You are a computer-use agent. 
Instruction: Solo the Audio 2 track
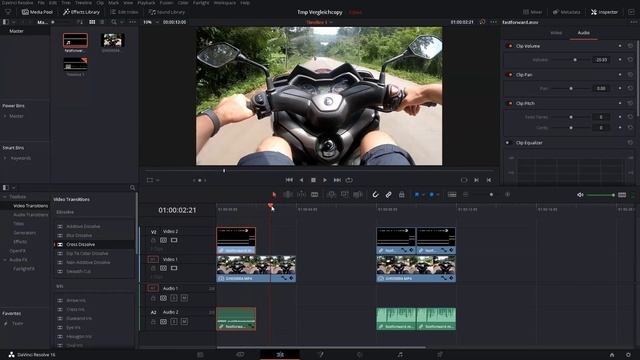(174, 322)
